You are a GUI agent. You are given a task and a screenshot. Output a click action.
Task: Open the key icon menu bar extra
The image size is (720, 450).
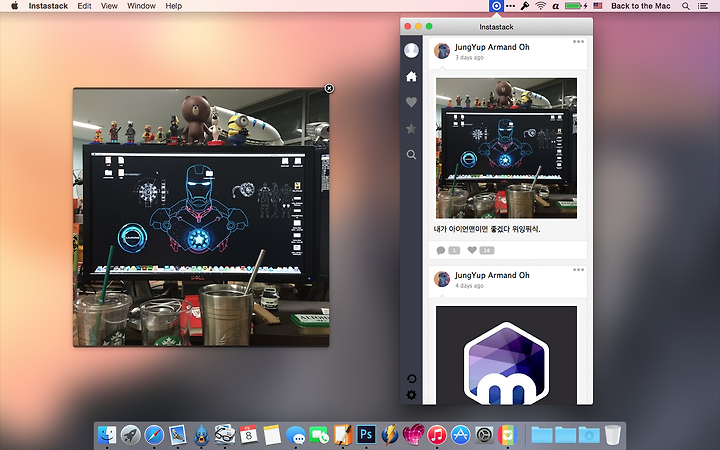point(524,6)
